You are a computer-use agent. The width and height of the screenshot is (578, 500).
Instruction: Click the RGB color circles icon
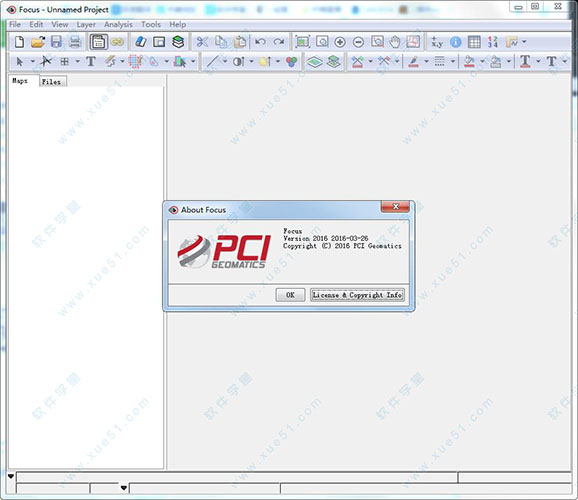tap(292, 62)
